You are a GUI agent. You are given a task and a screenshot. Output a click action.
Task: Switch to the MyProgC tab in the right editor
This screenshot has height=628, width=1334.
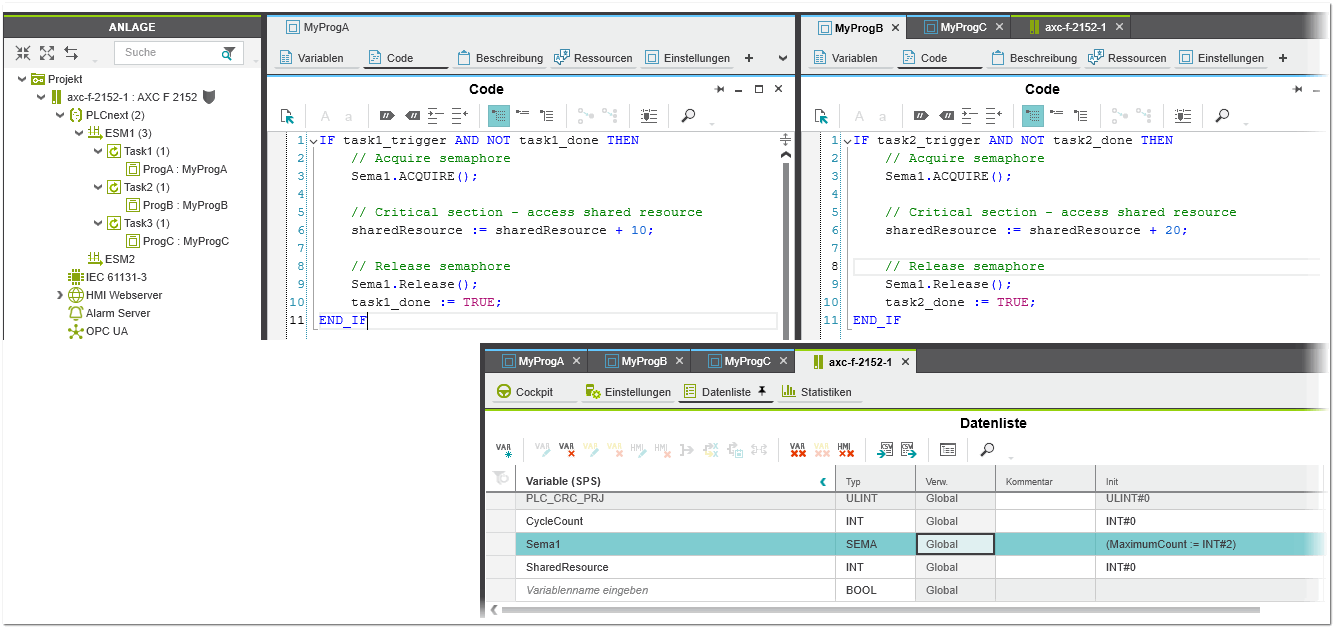pos(963,27)
